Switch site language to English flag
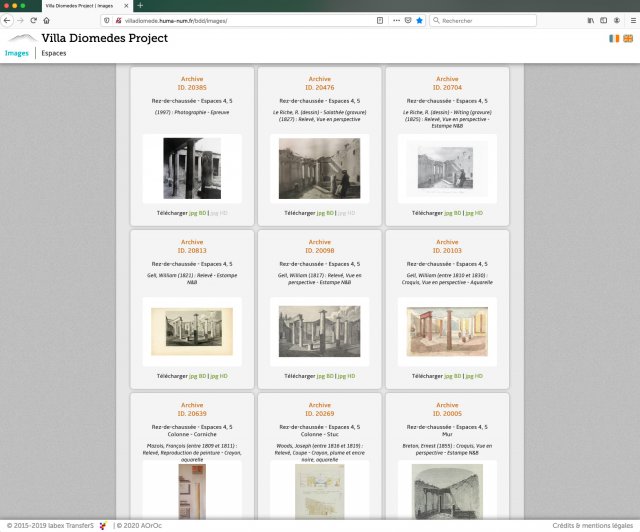The width and height of the screenshot is (640, 532). coord(628,38)
